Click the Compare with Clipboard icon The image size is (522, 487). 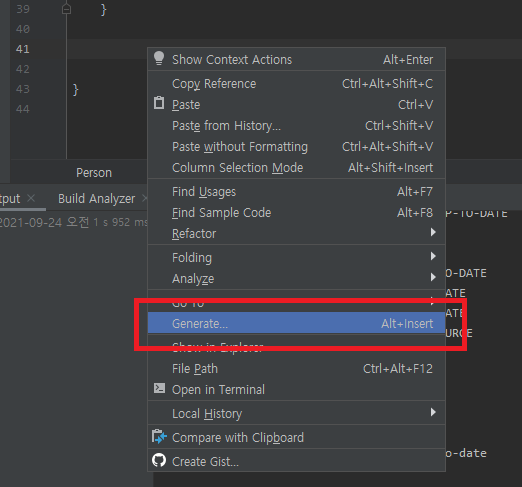(159, 437)
